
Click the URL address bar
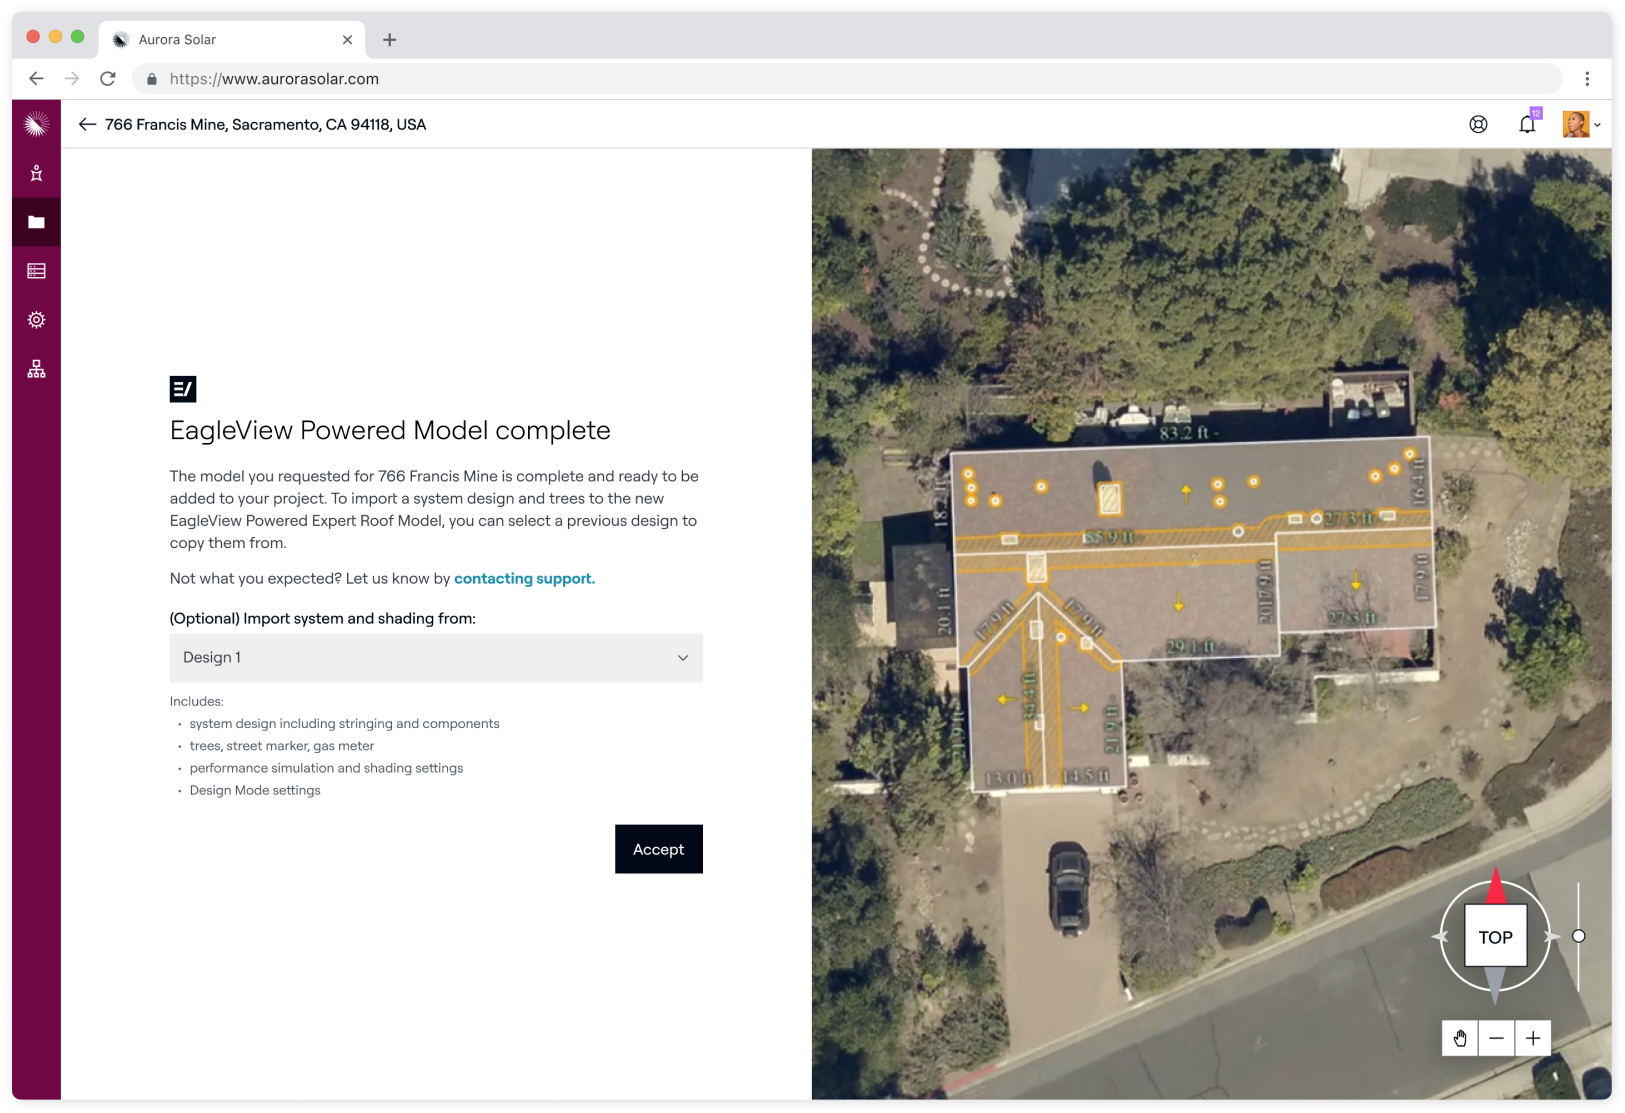point(847,79)
